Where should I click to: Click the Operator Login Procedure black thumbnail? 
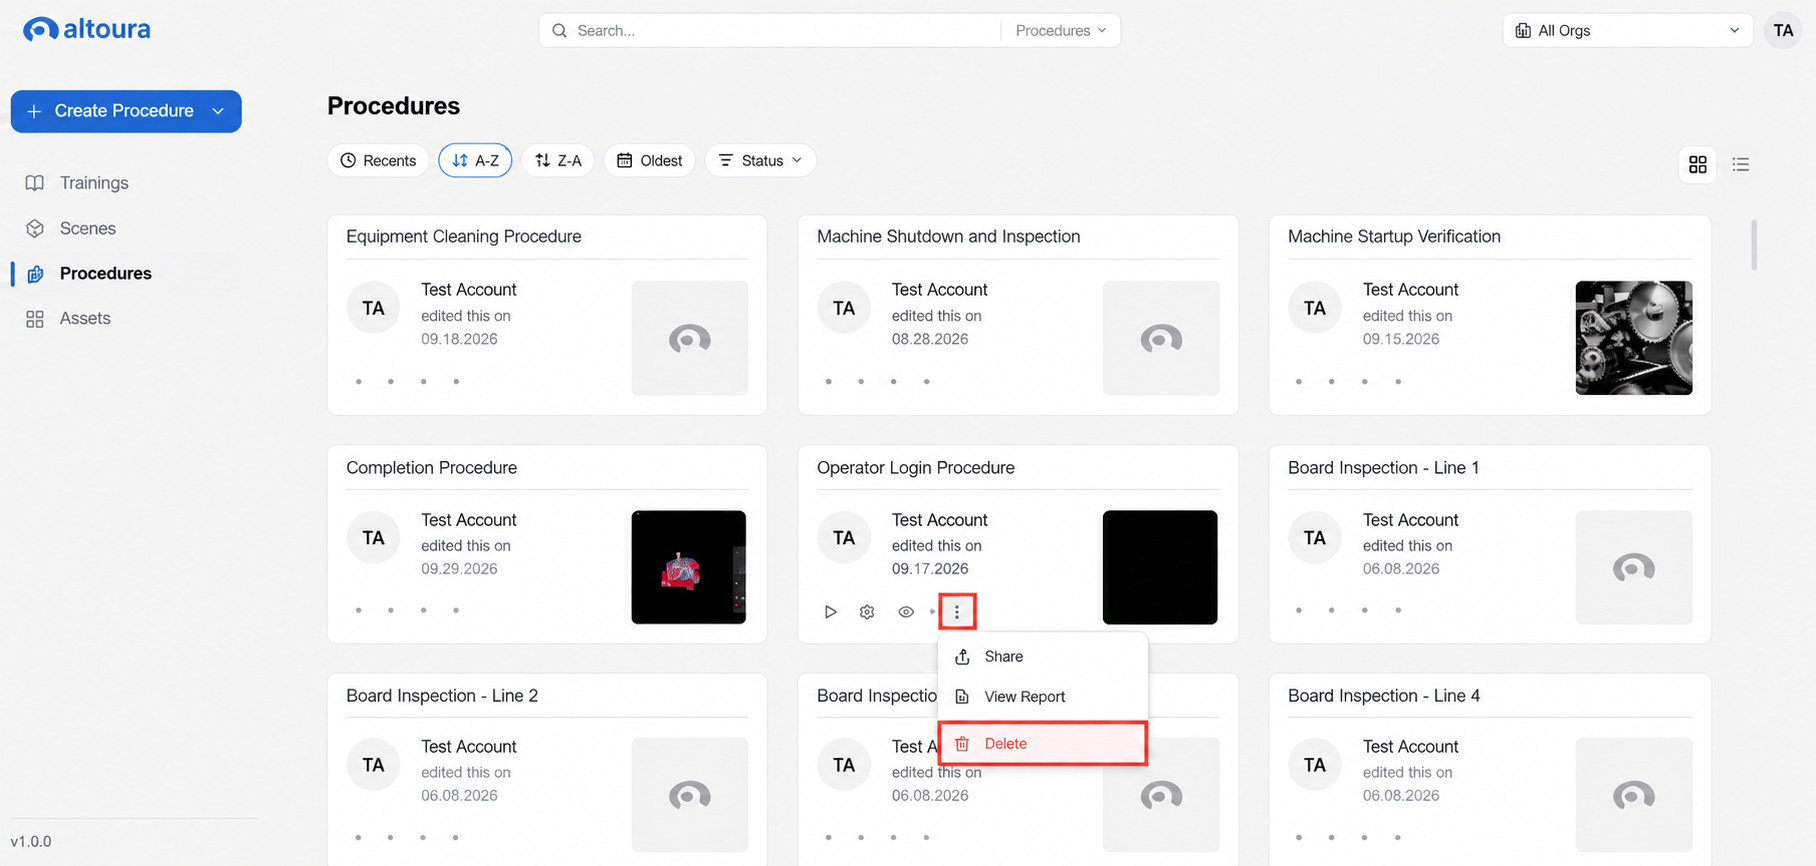(1160, 567)
